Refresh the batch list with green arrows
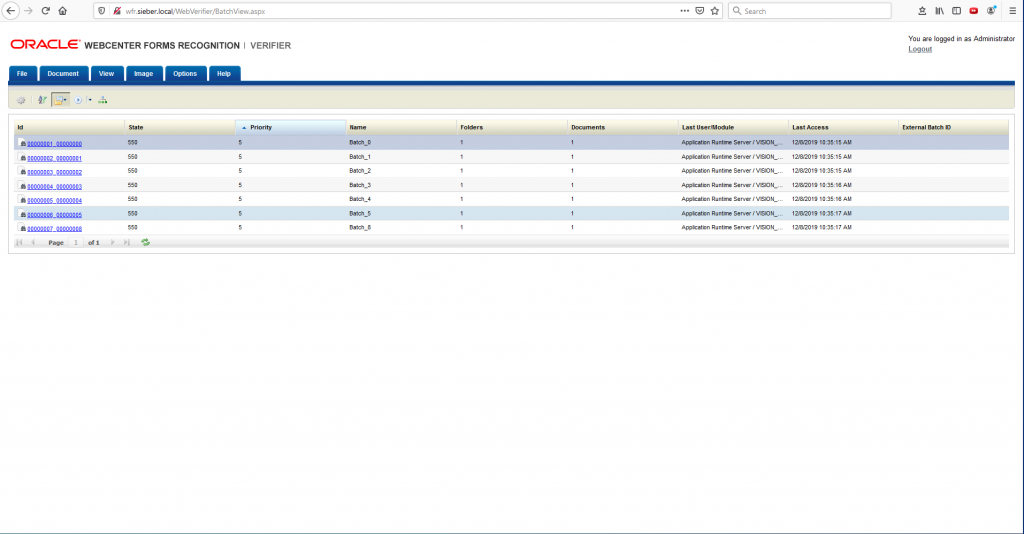 click(x=146, y=243)
